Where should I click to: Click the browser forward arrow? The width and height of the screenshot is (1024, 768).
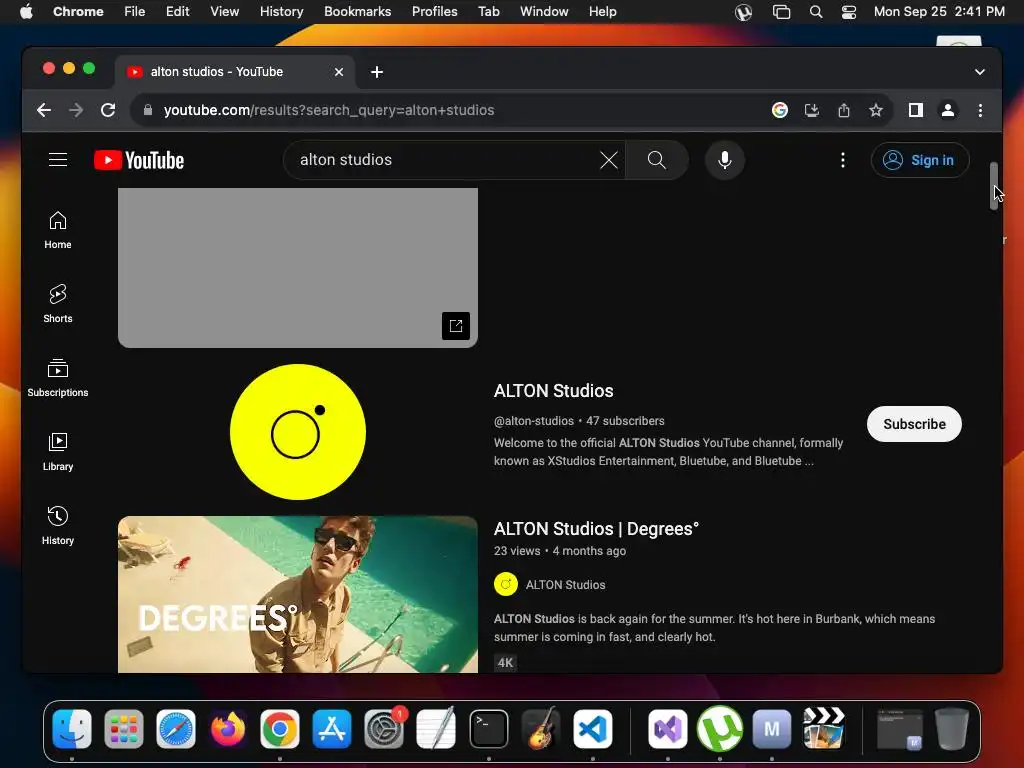click(x=76, y=110)
